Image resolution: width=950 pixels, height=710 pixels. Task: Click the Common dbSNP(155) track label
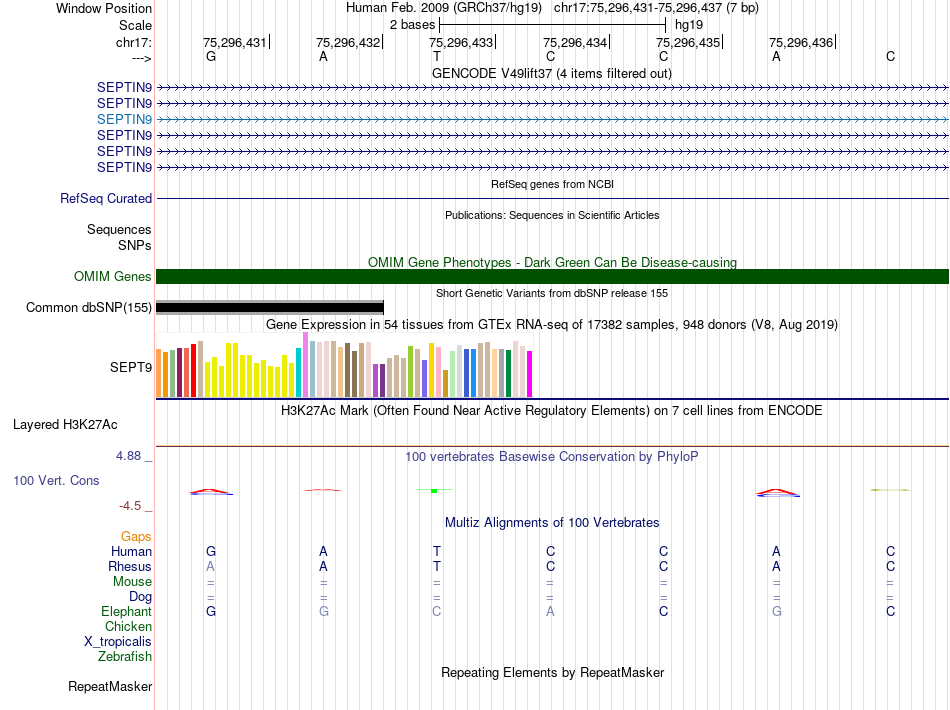(x=89, y=307)
